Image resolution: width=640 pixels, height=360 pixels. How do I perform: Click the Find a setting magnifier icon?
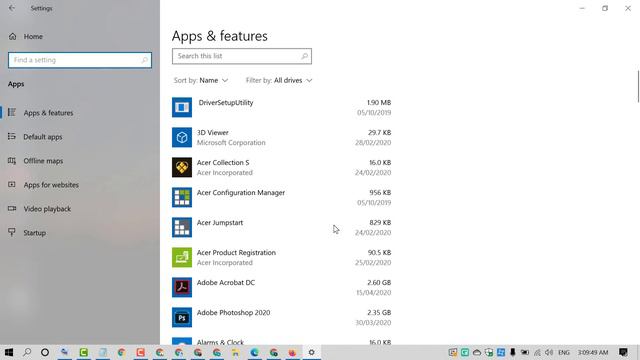coord(144,60)
